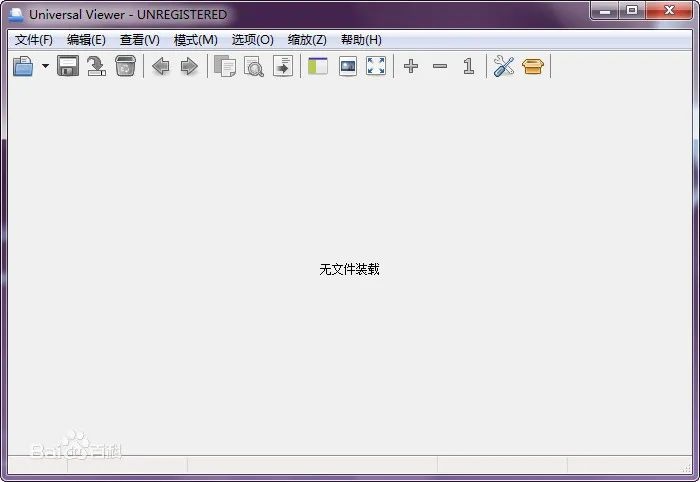
Task: Reset zoom with the 1 icon
Action: click(468, 66)
